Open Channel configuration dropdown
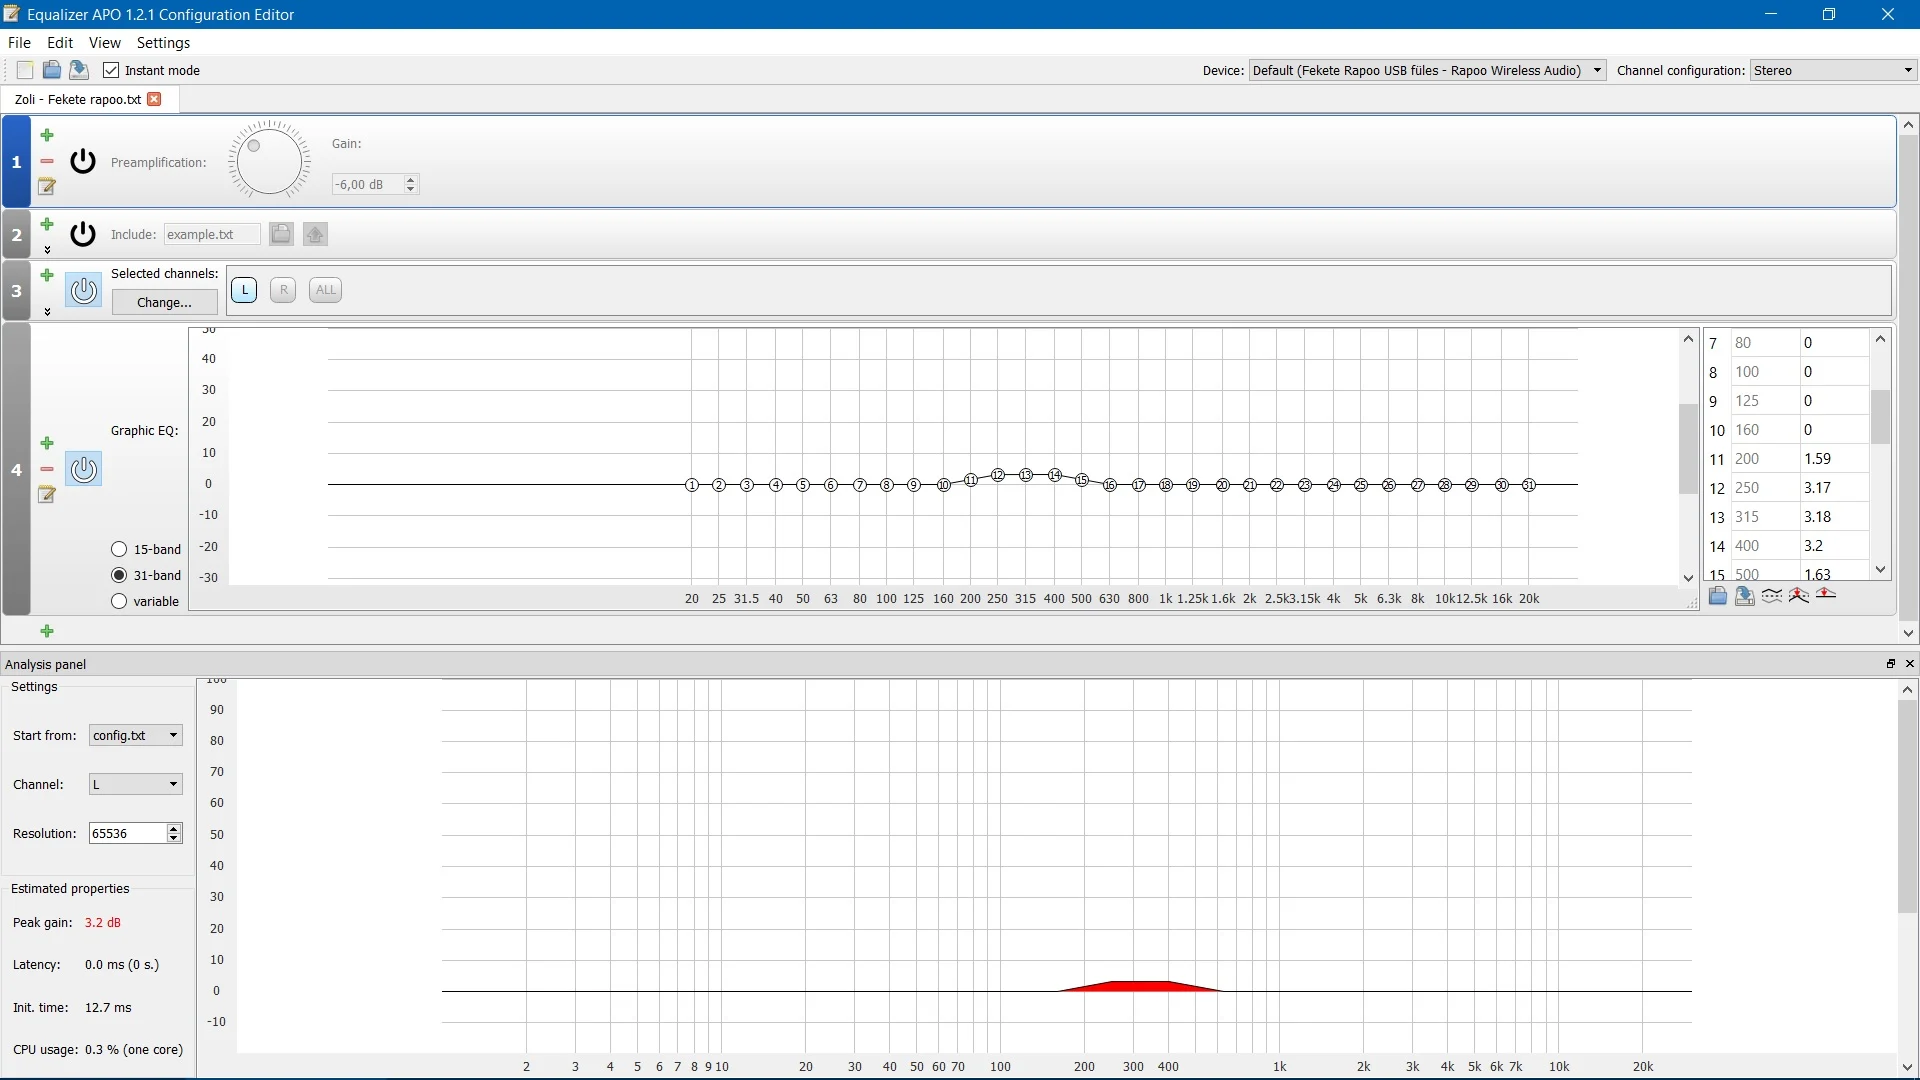The height and width of the screenshot is (1080, 1920). (x=1834, y=70)
